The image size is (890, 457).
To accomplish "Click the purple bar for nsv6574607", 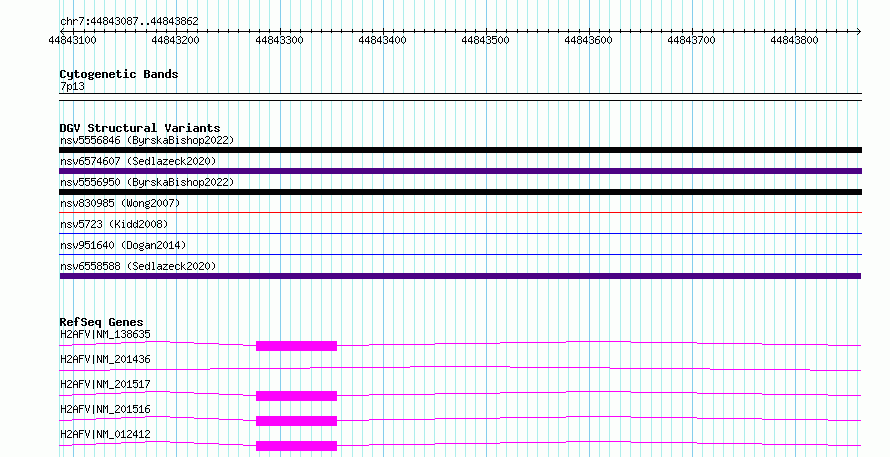I will [460, 171].
